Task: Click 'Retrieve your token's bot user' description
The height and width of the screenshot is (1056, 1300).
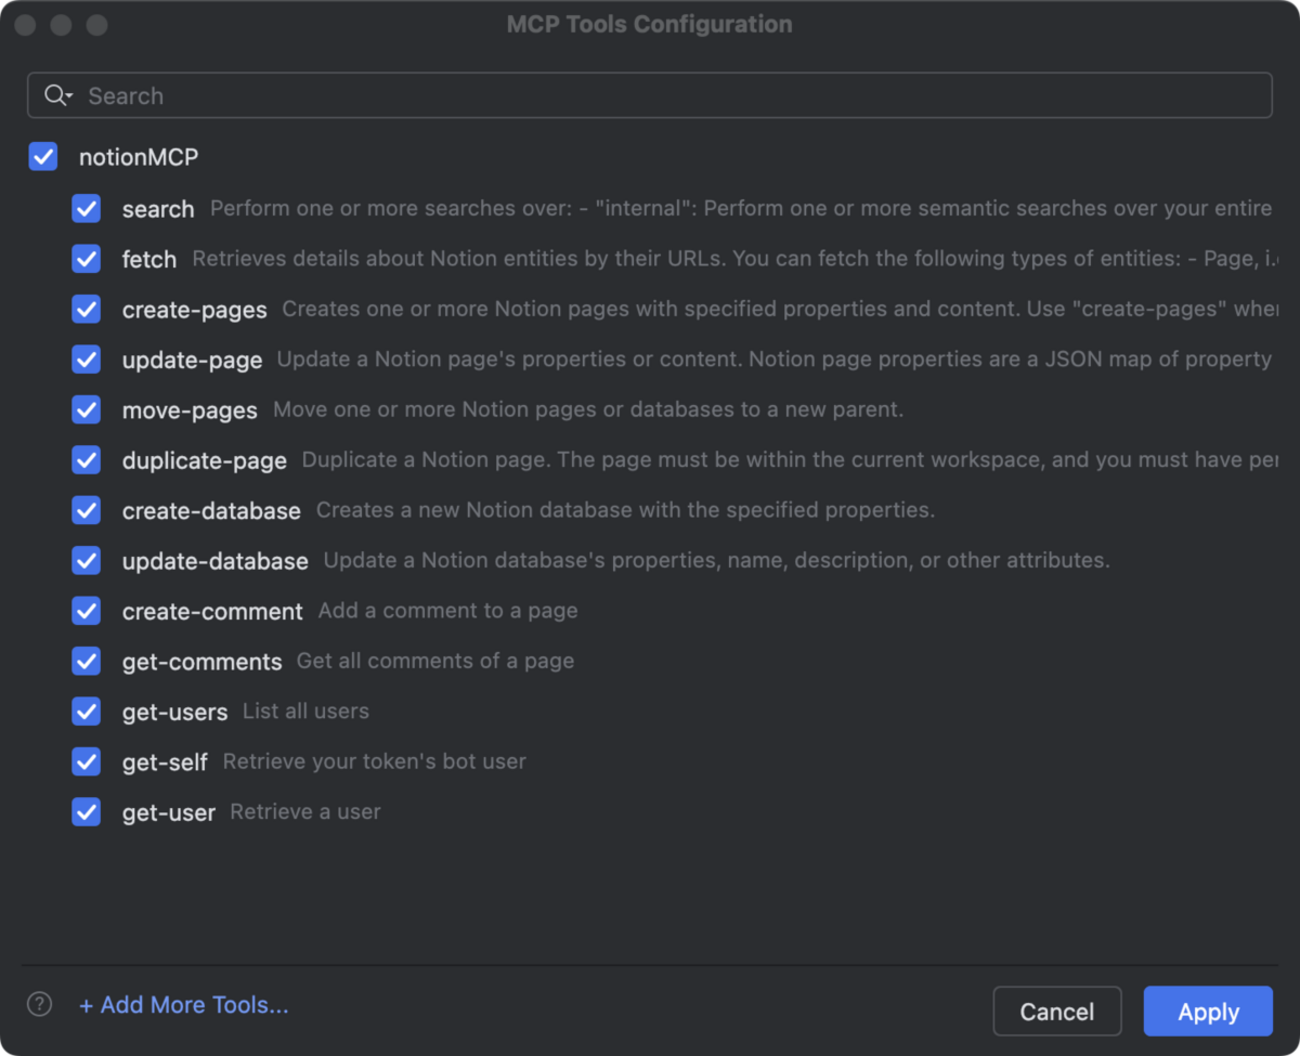Action: [374, 761]
